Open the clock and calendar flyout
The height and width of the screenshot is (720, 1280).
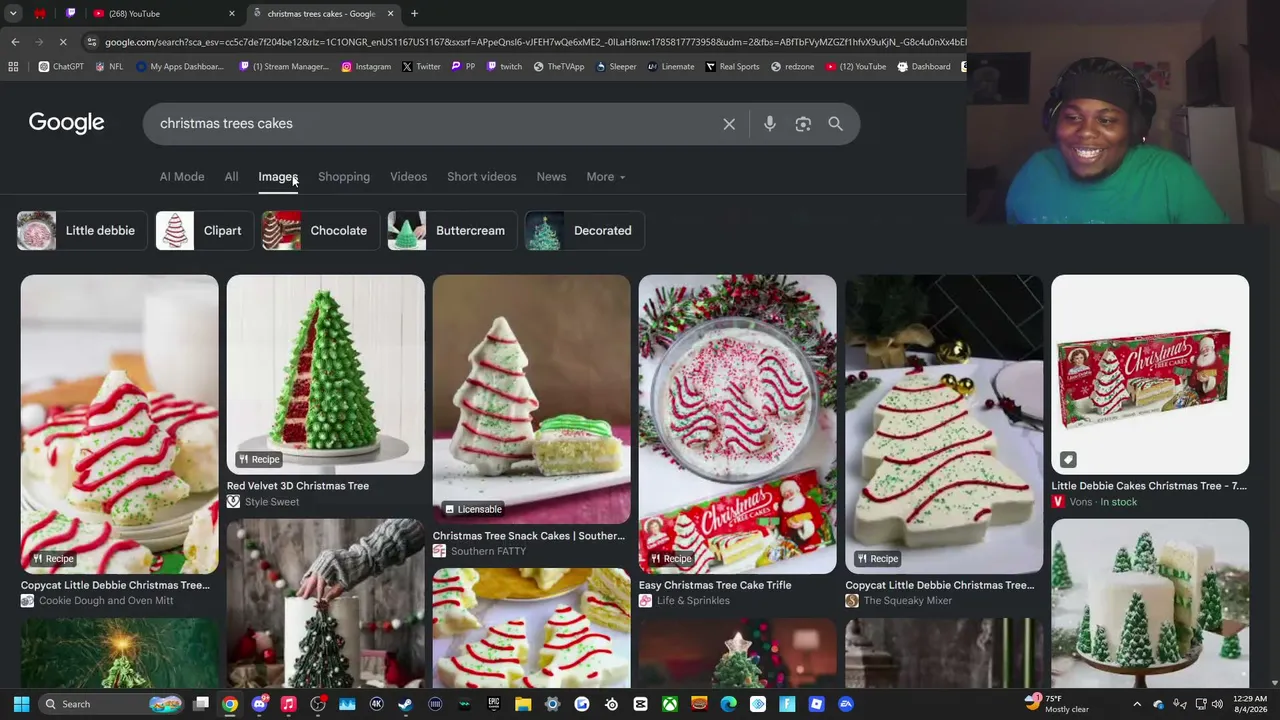[1250, 704]
